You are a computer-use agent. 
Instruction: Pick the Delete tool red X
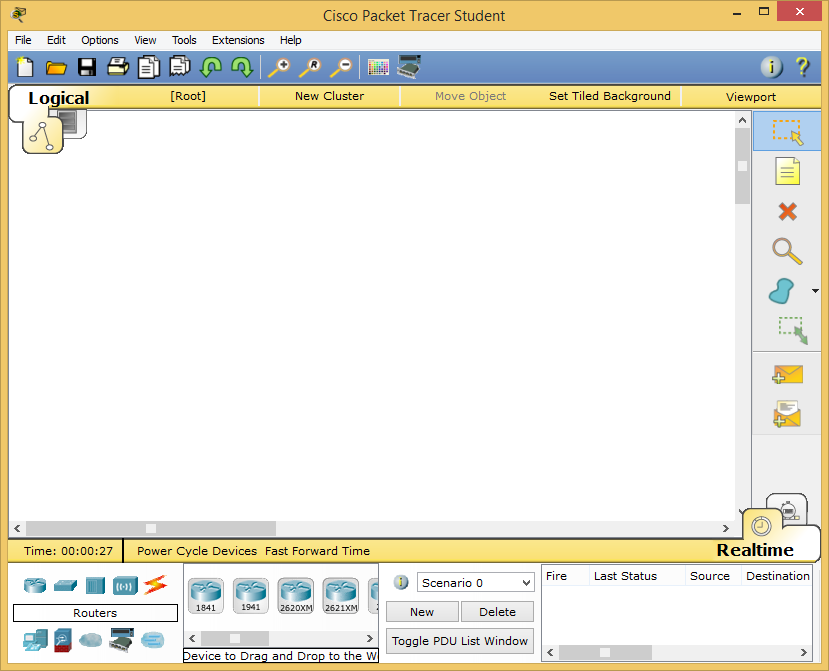[x=787, y=212]
